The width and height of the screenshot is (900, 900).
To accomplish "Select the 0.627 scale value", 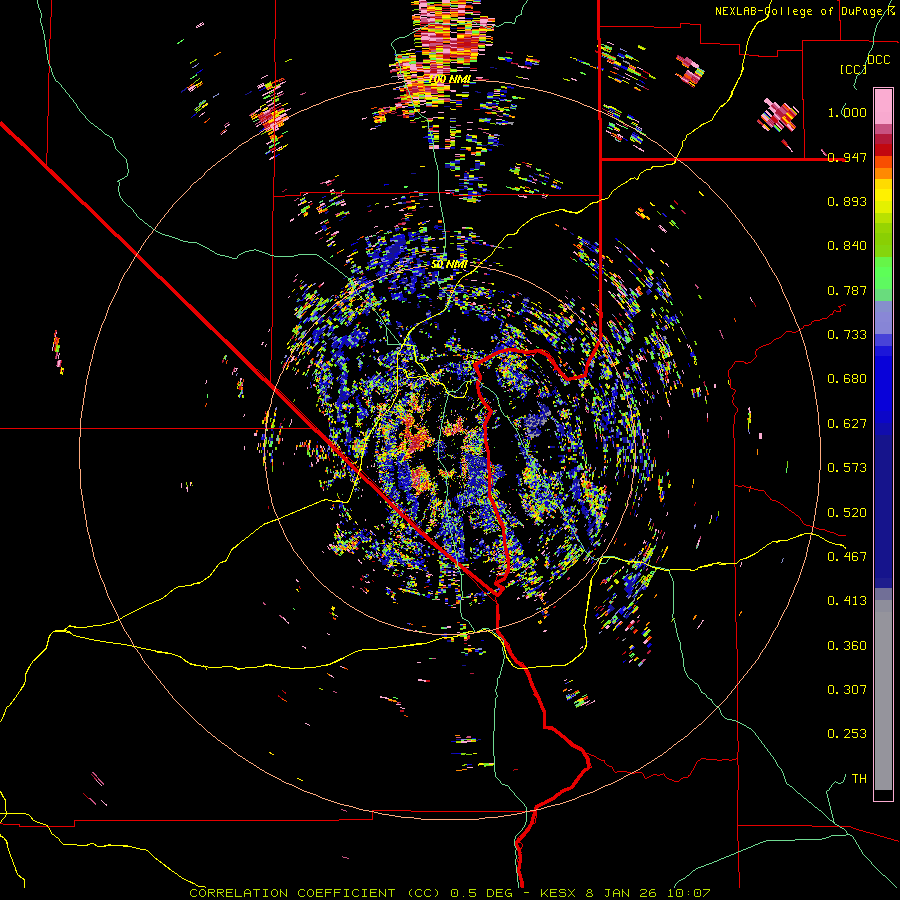I will 847,423.
